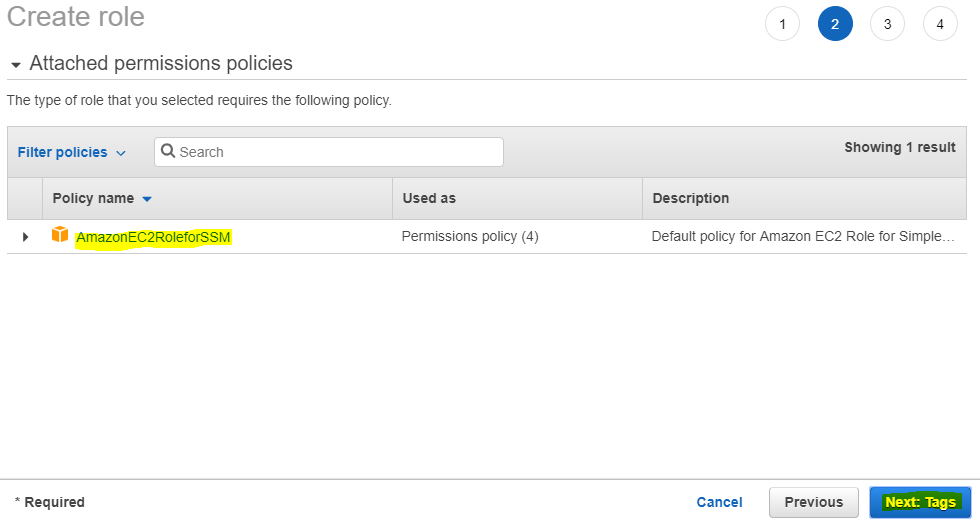
Task: Click the Used as column header
Action: pos(429,198)
